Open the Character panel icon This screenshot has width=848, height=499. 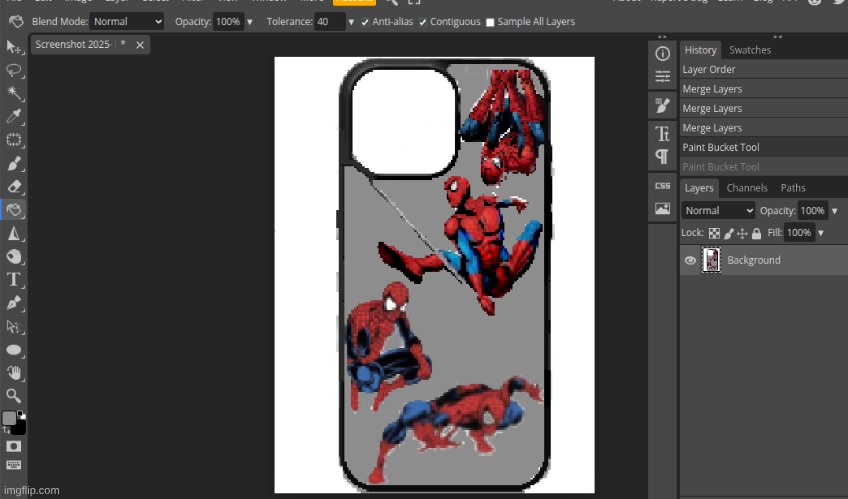tap(662, 133)
